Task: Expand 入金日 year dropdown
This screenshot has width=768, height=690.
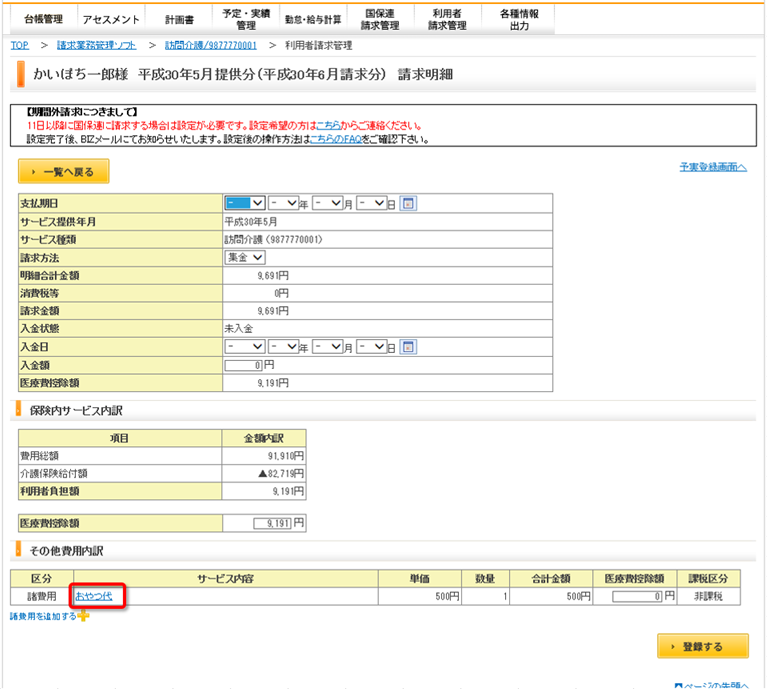Action: (284, 347)
